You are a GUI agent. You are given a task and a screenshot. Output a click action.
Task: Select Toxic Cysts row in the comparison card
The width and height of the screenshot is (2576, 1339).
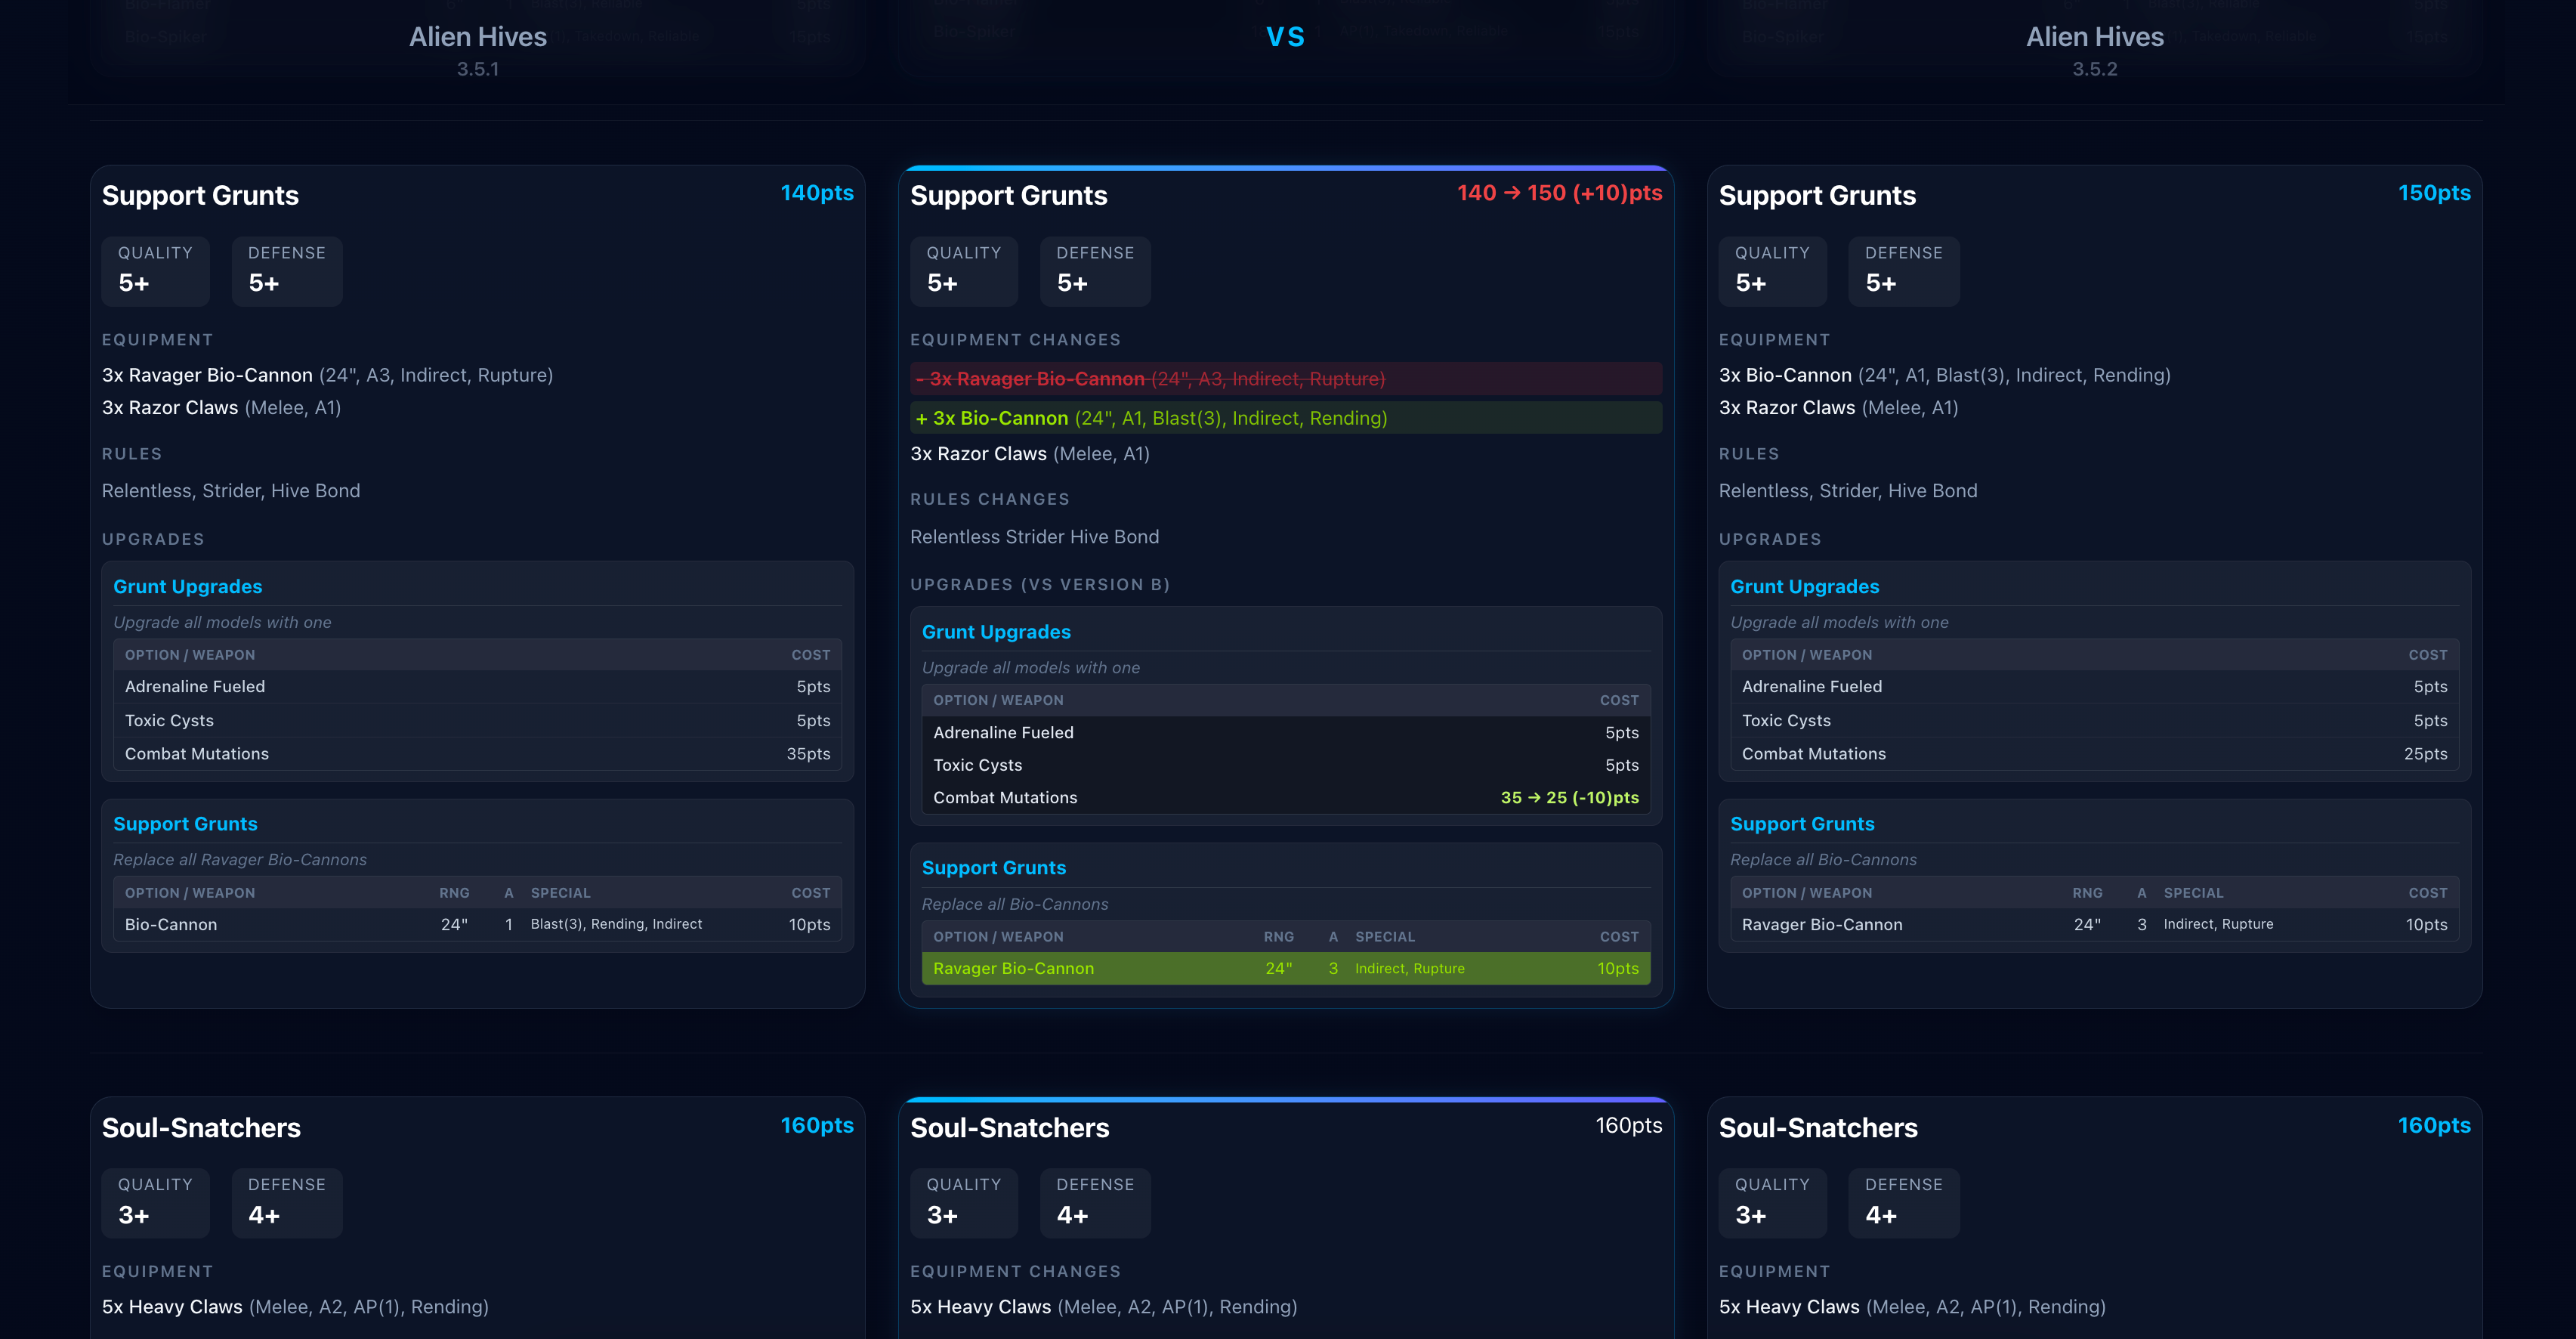point(1286,765)
